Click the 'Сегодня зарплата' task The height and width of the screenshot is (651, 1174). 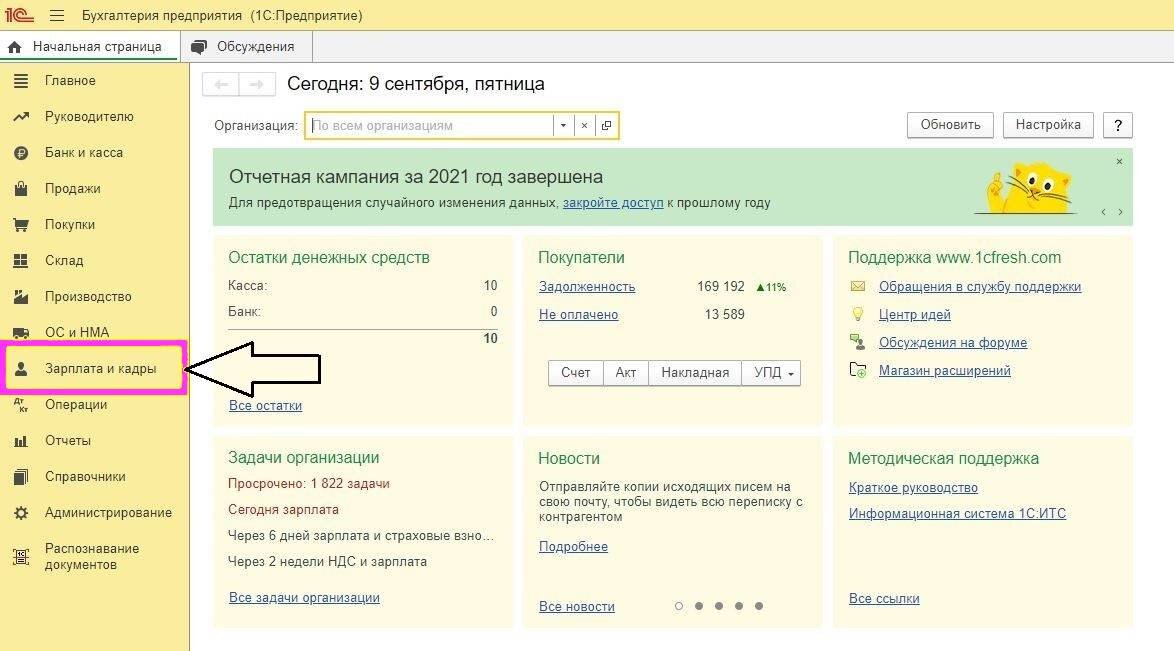[x=284, y=509]
